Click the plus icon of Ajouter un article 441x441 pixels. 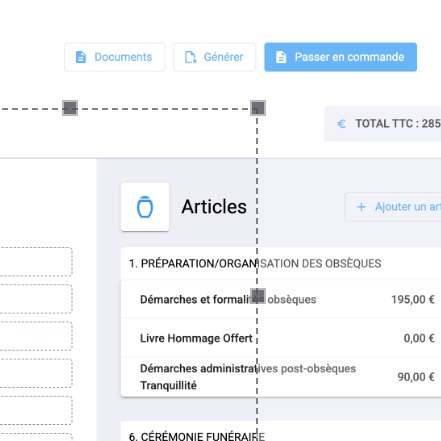[x=361, y=207]
